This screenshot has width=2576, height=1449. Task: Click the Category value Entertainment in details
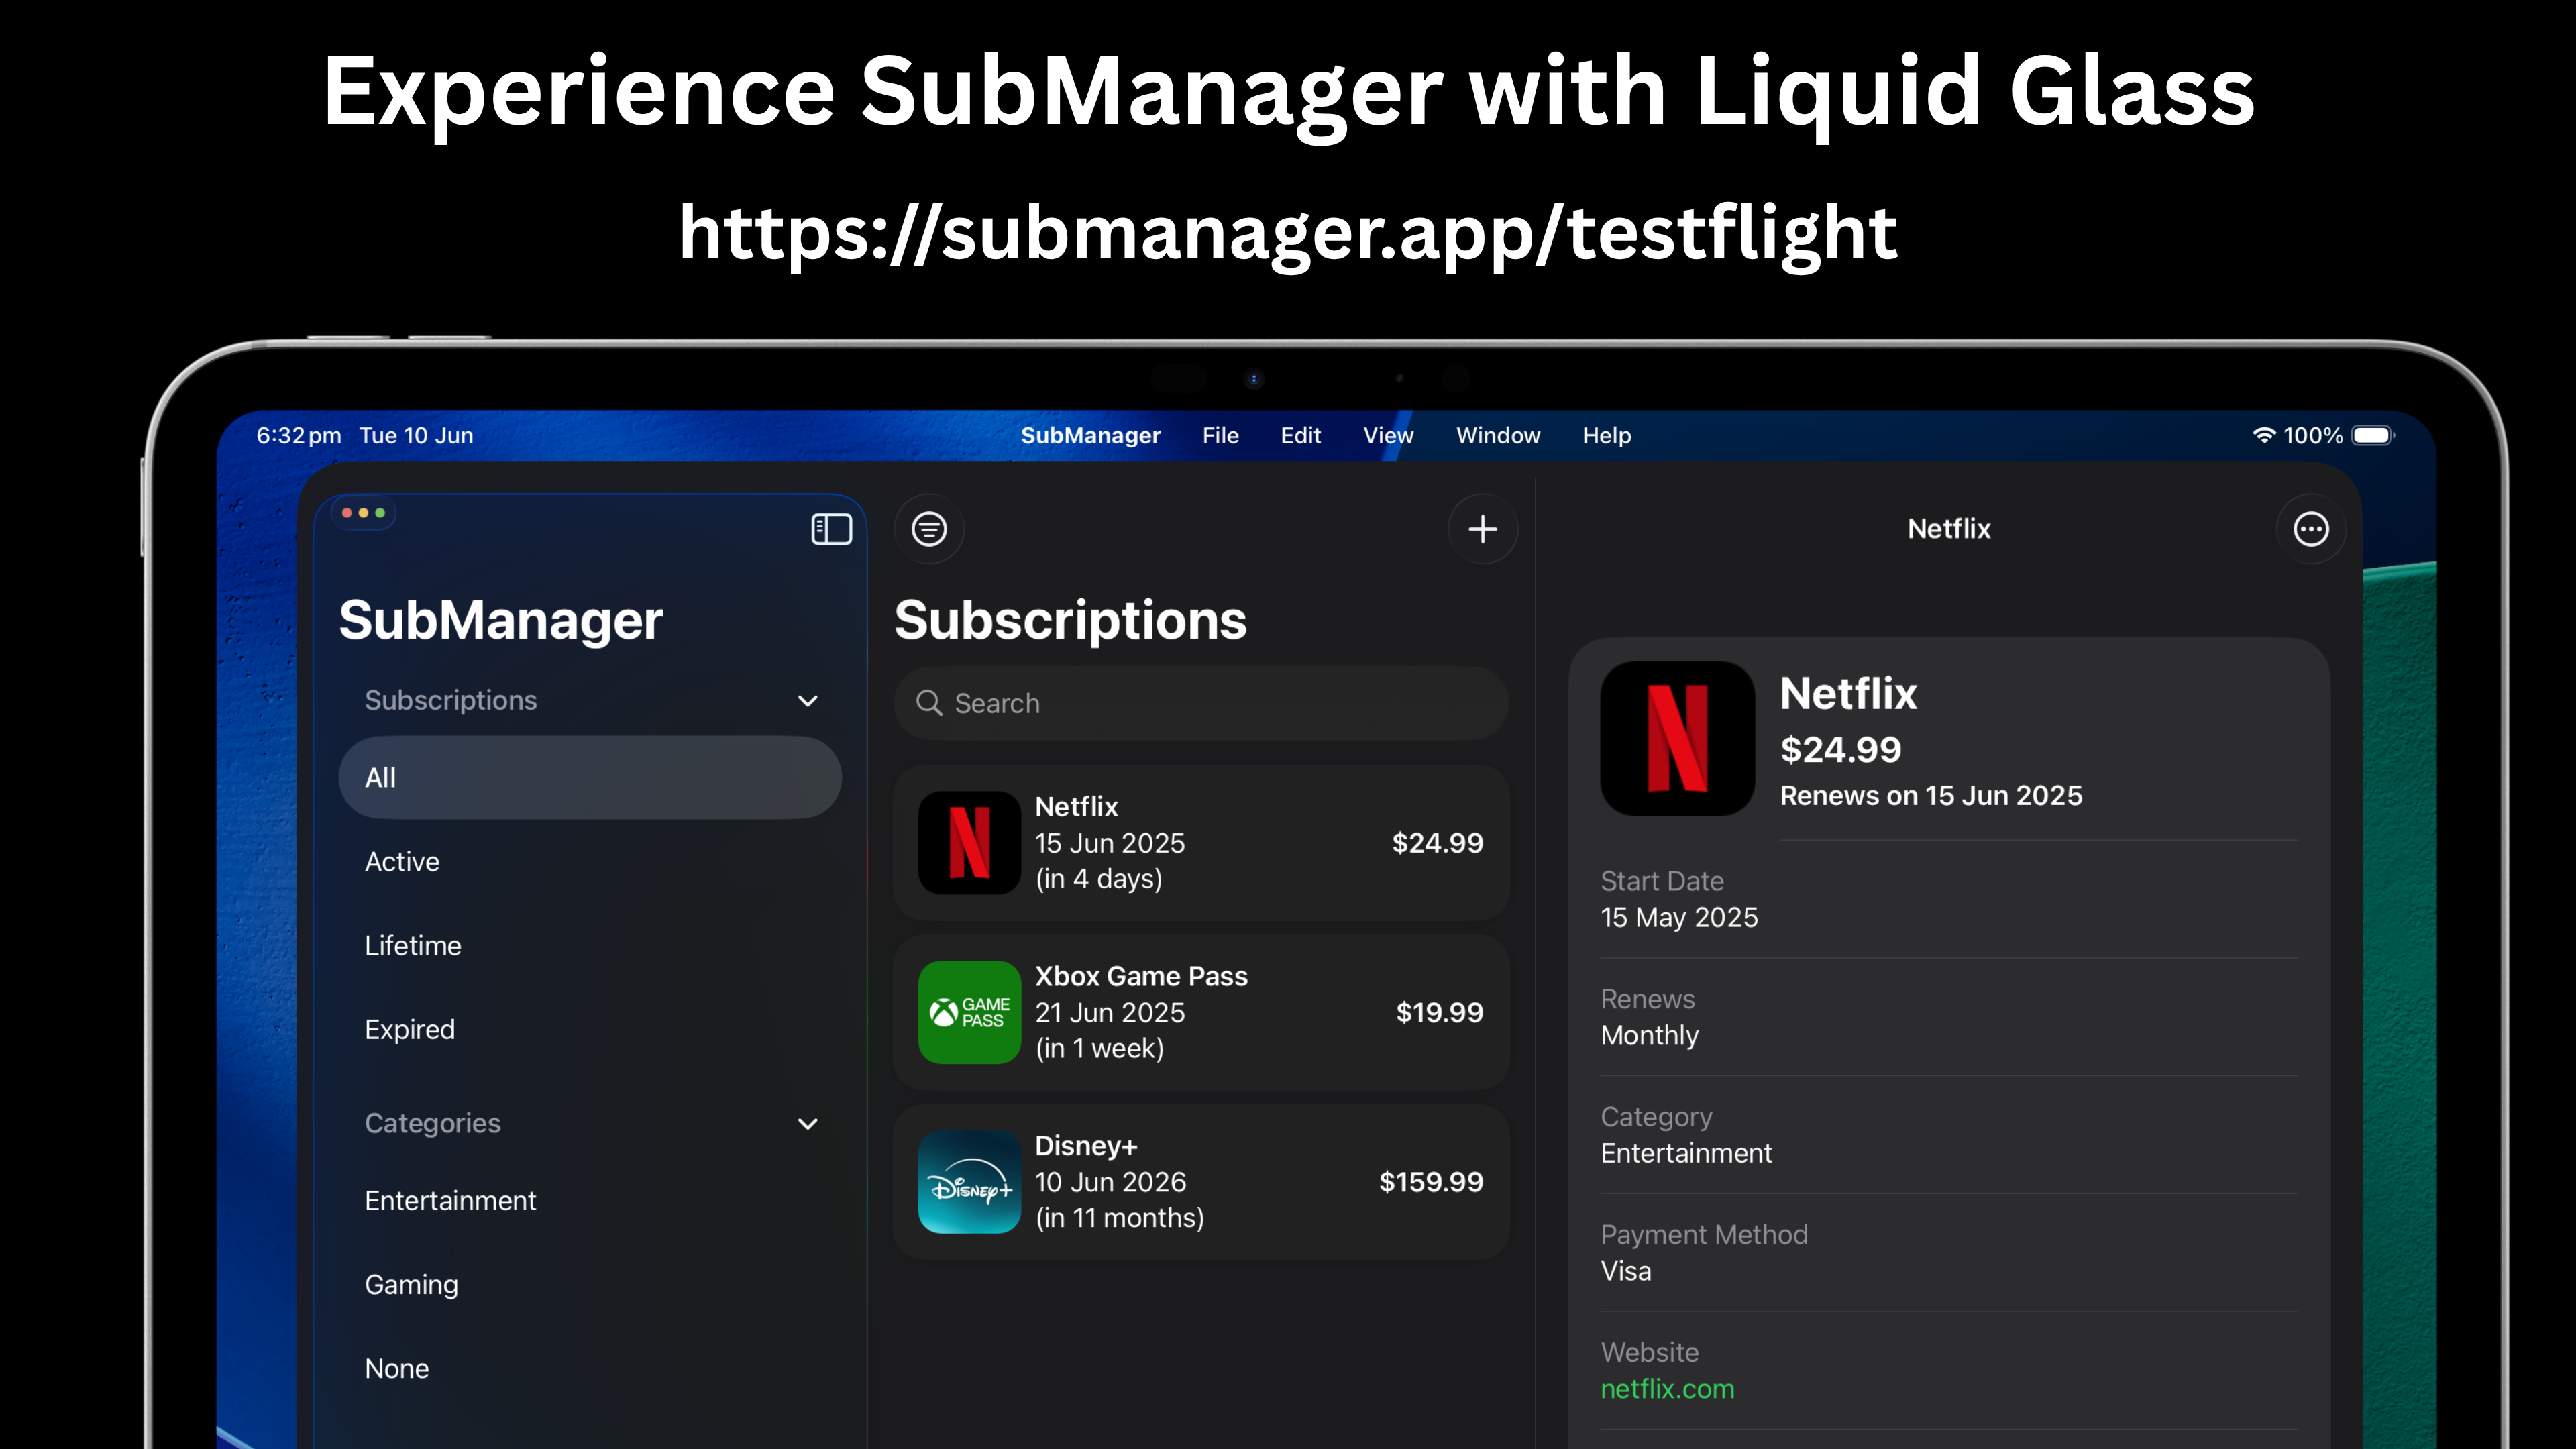click(1686, 1154)
